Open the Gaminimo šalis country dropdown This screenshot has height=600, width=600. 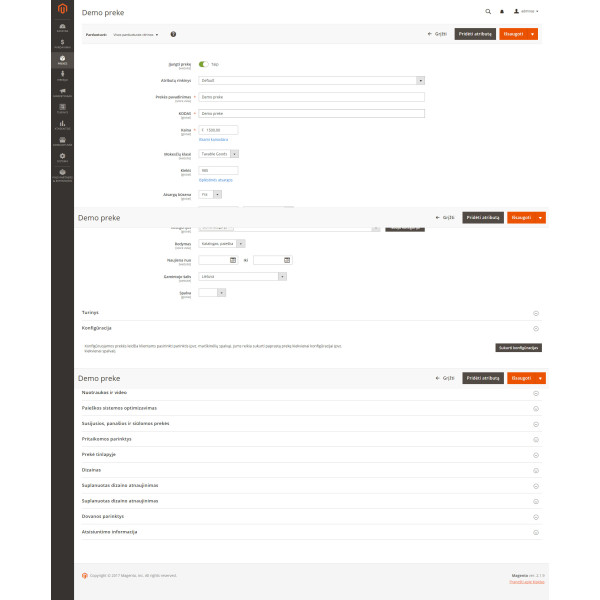[x=242, y=276]
